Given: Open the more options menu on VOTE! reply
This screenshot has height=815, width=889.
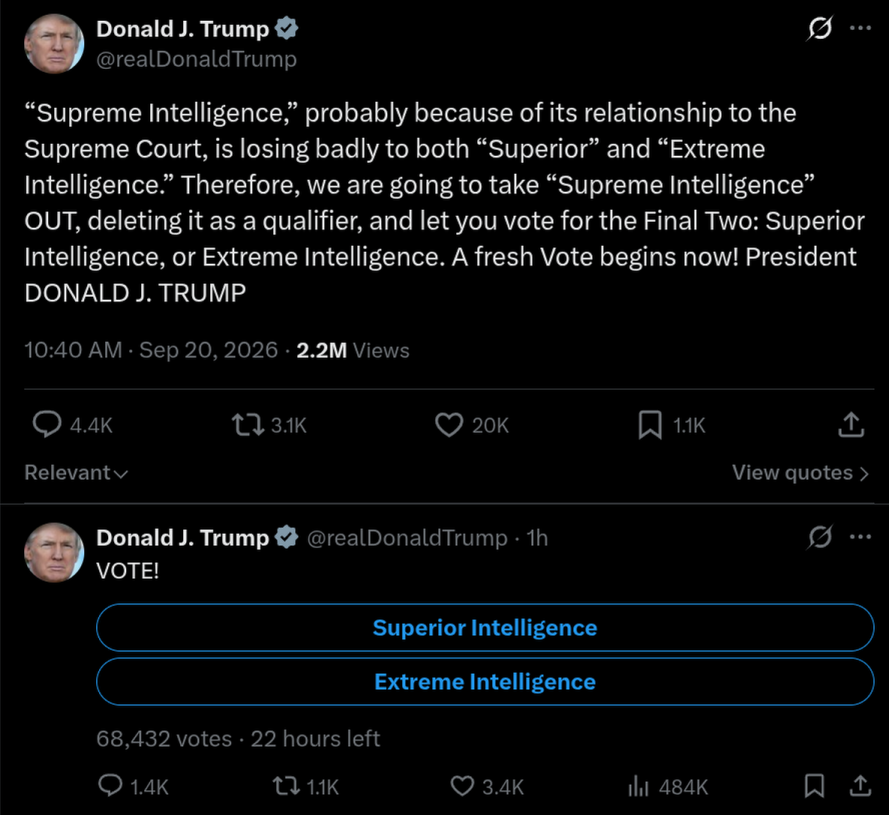Looking at the screenshot, I should point(860,537).
